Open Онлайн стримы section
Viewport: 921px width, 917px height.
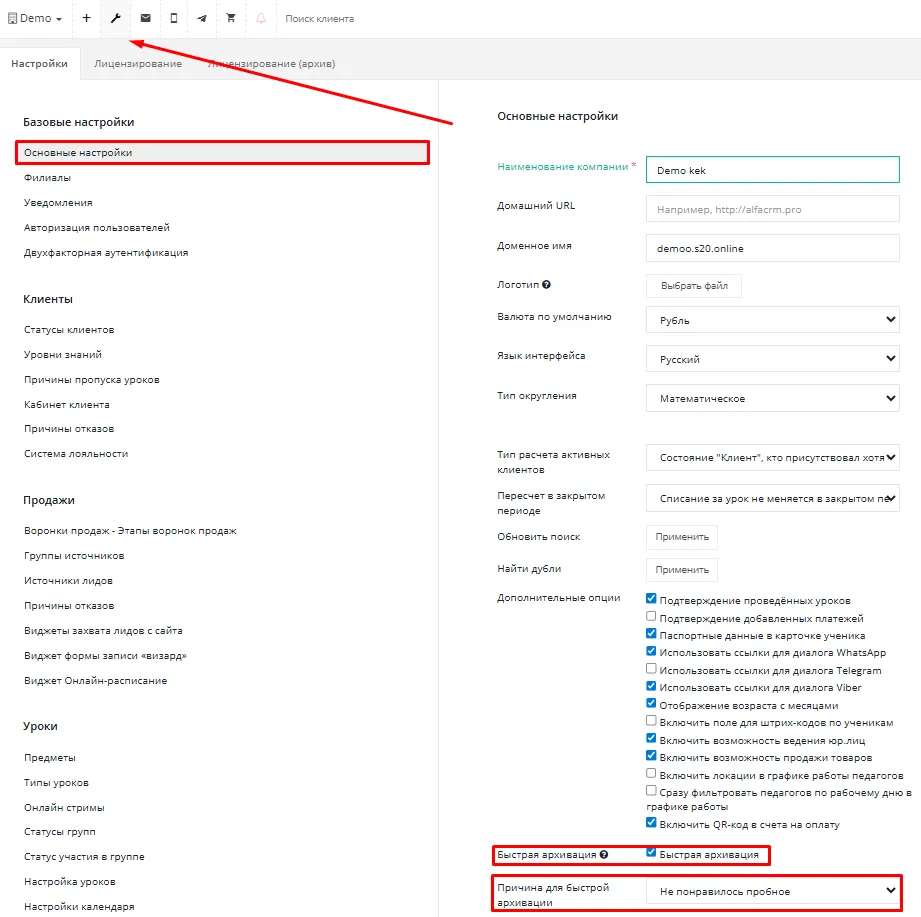point(64,808)
